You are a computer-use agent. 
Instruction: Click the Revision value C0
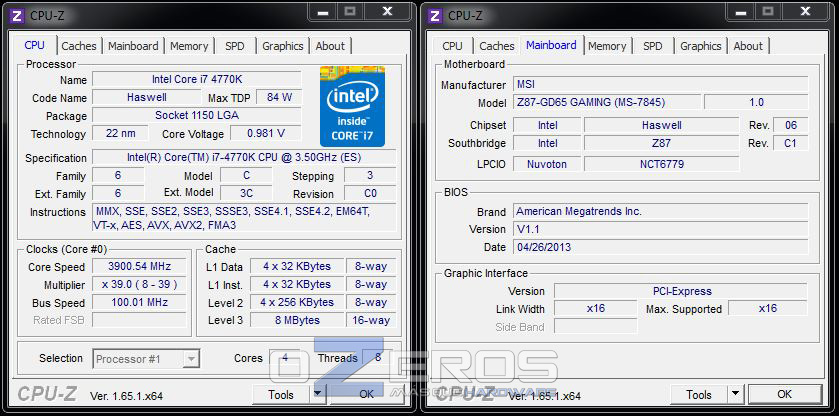point(370,193)
